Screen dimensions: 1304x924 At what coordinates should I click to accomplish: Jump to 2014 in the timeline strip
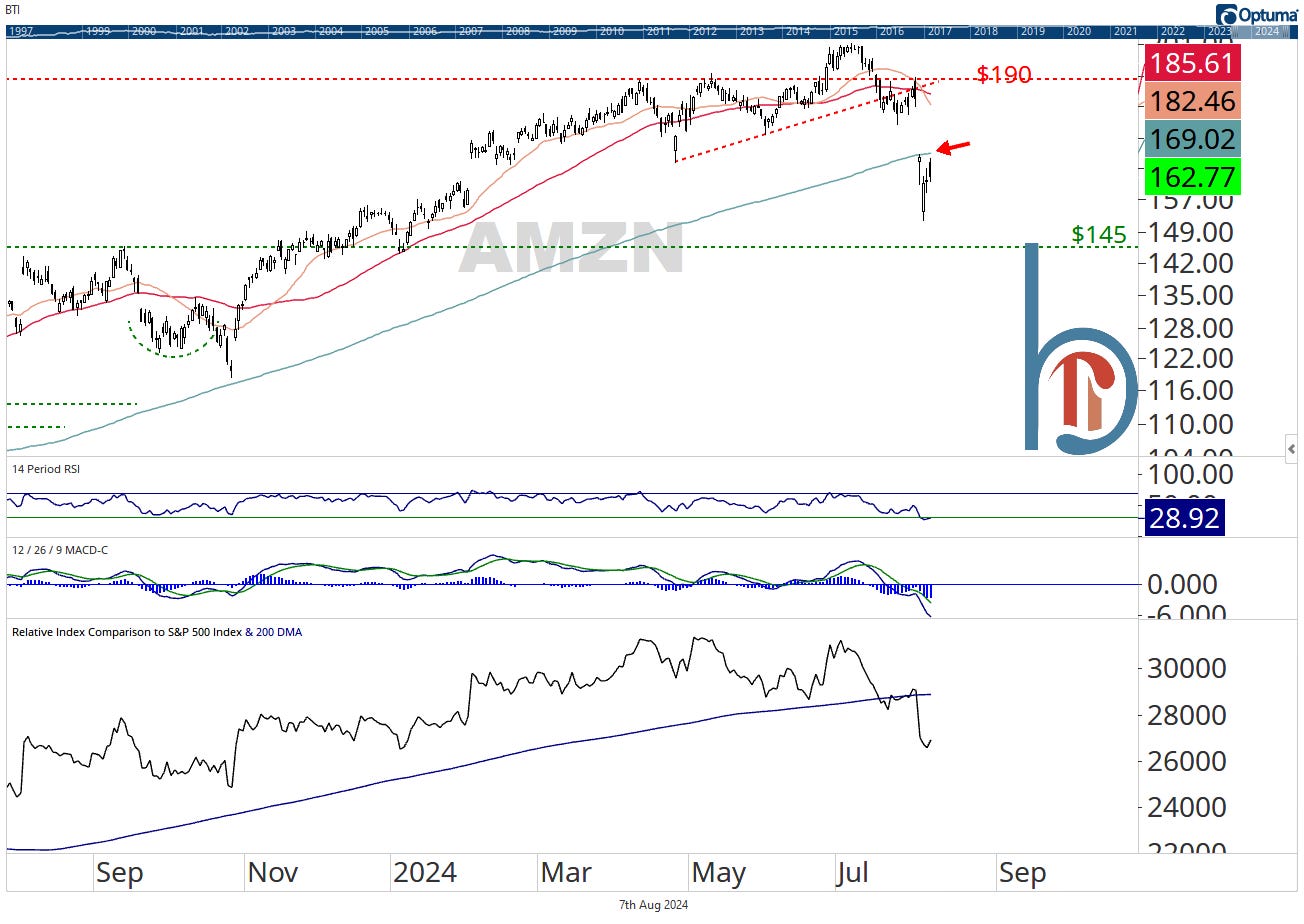coord(798,31)
